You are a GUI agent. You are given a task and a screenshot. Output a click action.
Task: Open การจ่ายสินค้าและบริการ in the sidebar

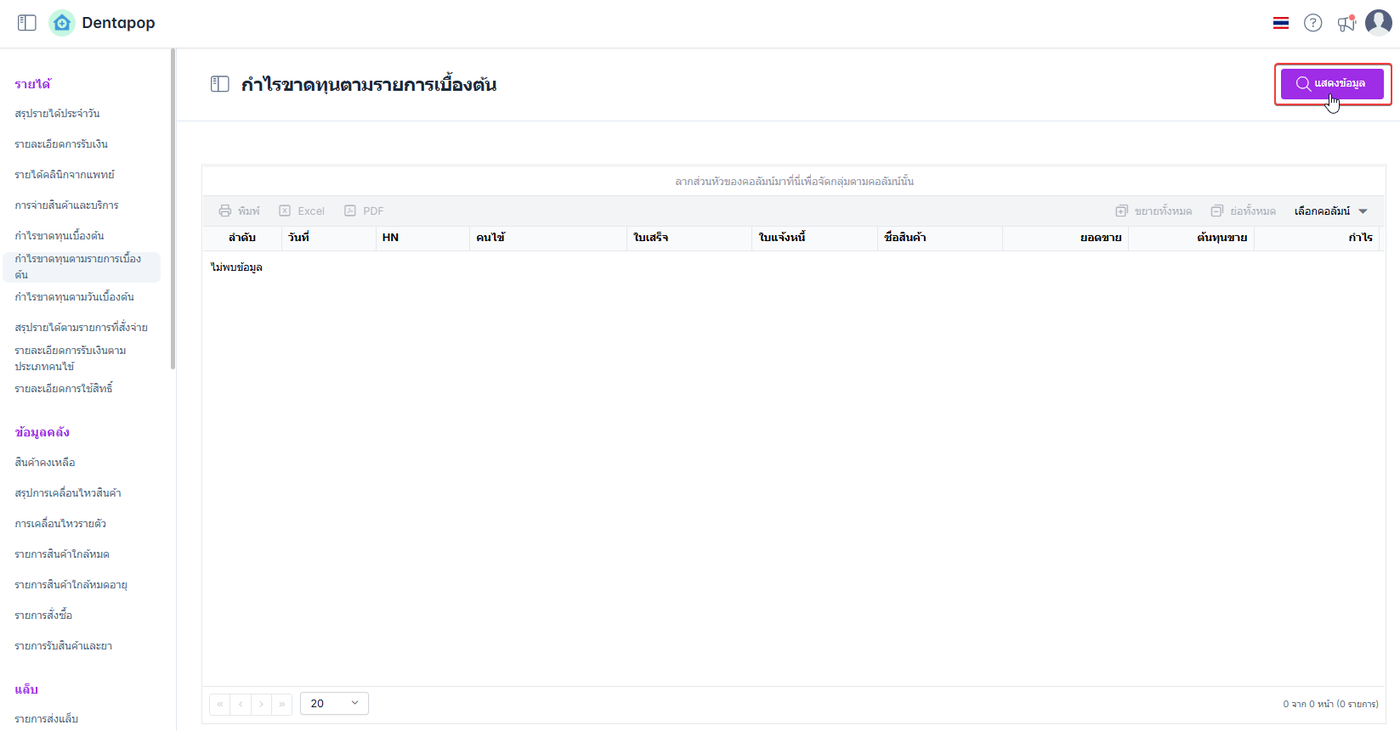click(67, 205)
